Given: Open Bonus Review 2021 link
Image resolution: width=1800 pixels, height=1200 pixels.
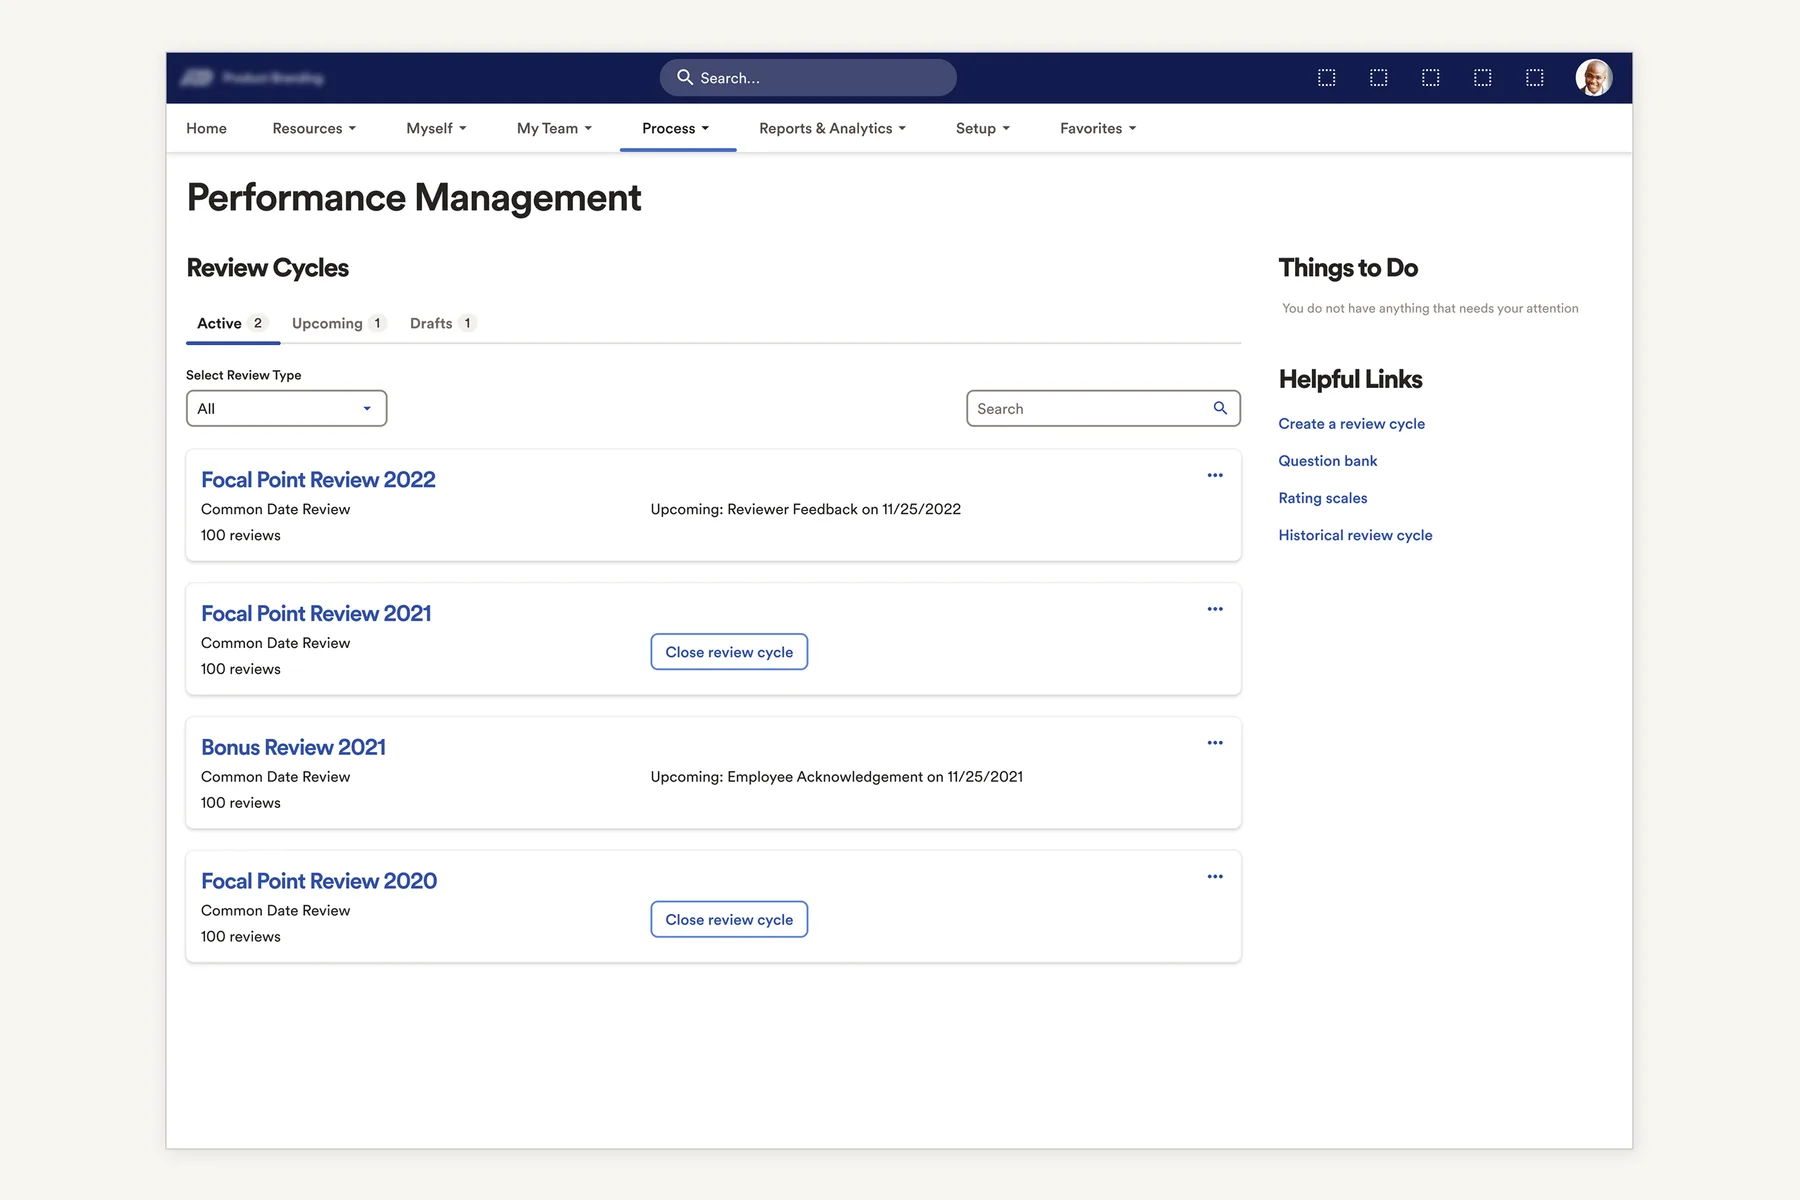Looking at the screenshot, I should (293, 748).
